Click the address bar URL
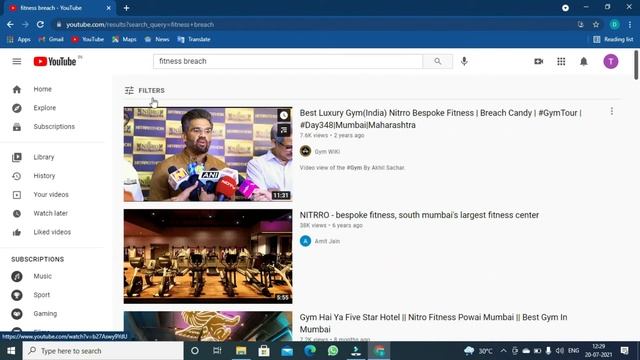Image resolution: width=640 pixels, height=360 pixels. (x=140, y=24)
